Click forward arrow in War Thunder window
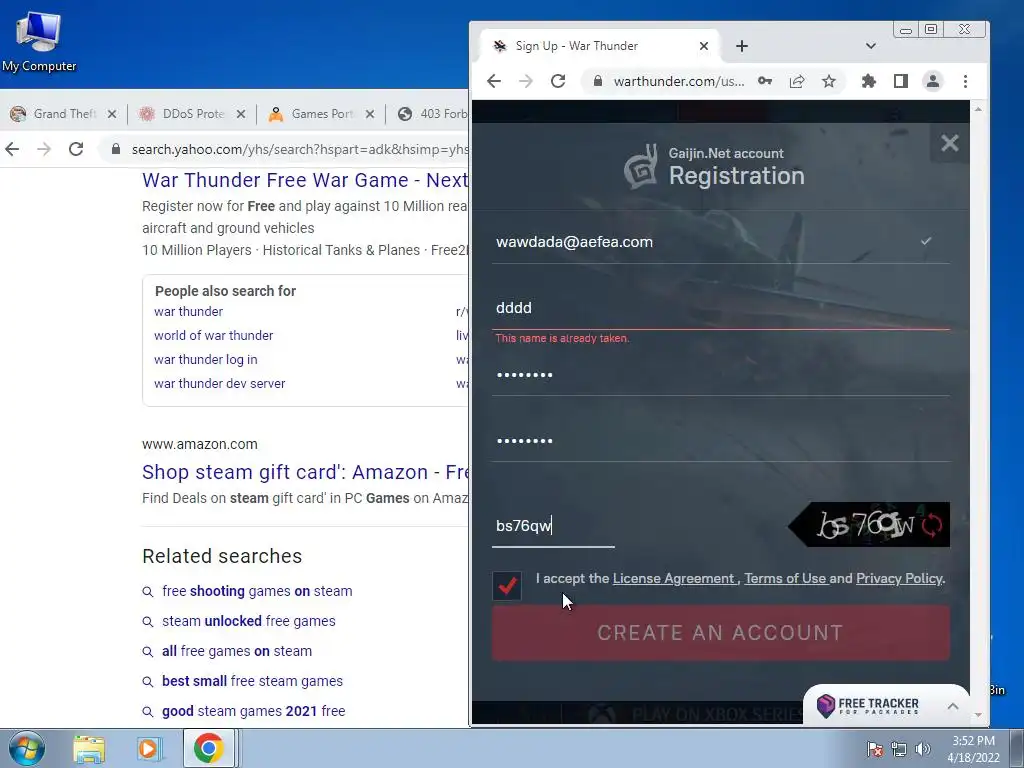 [526, 81]
